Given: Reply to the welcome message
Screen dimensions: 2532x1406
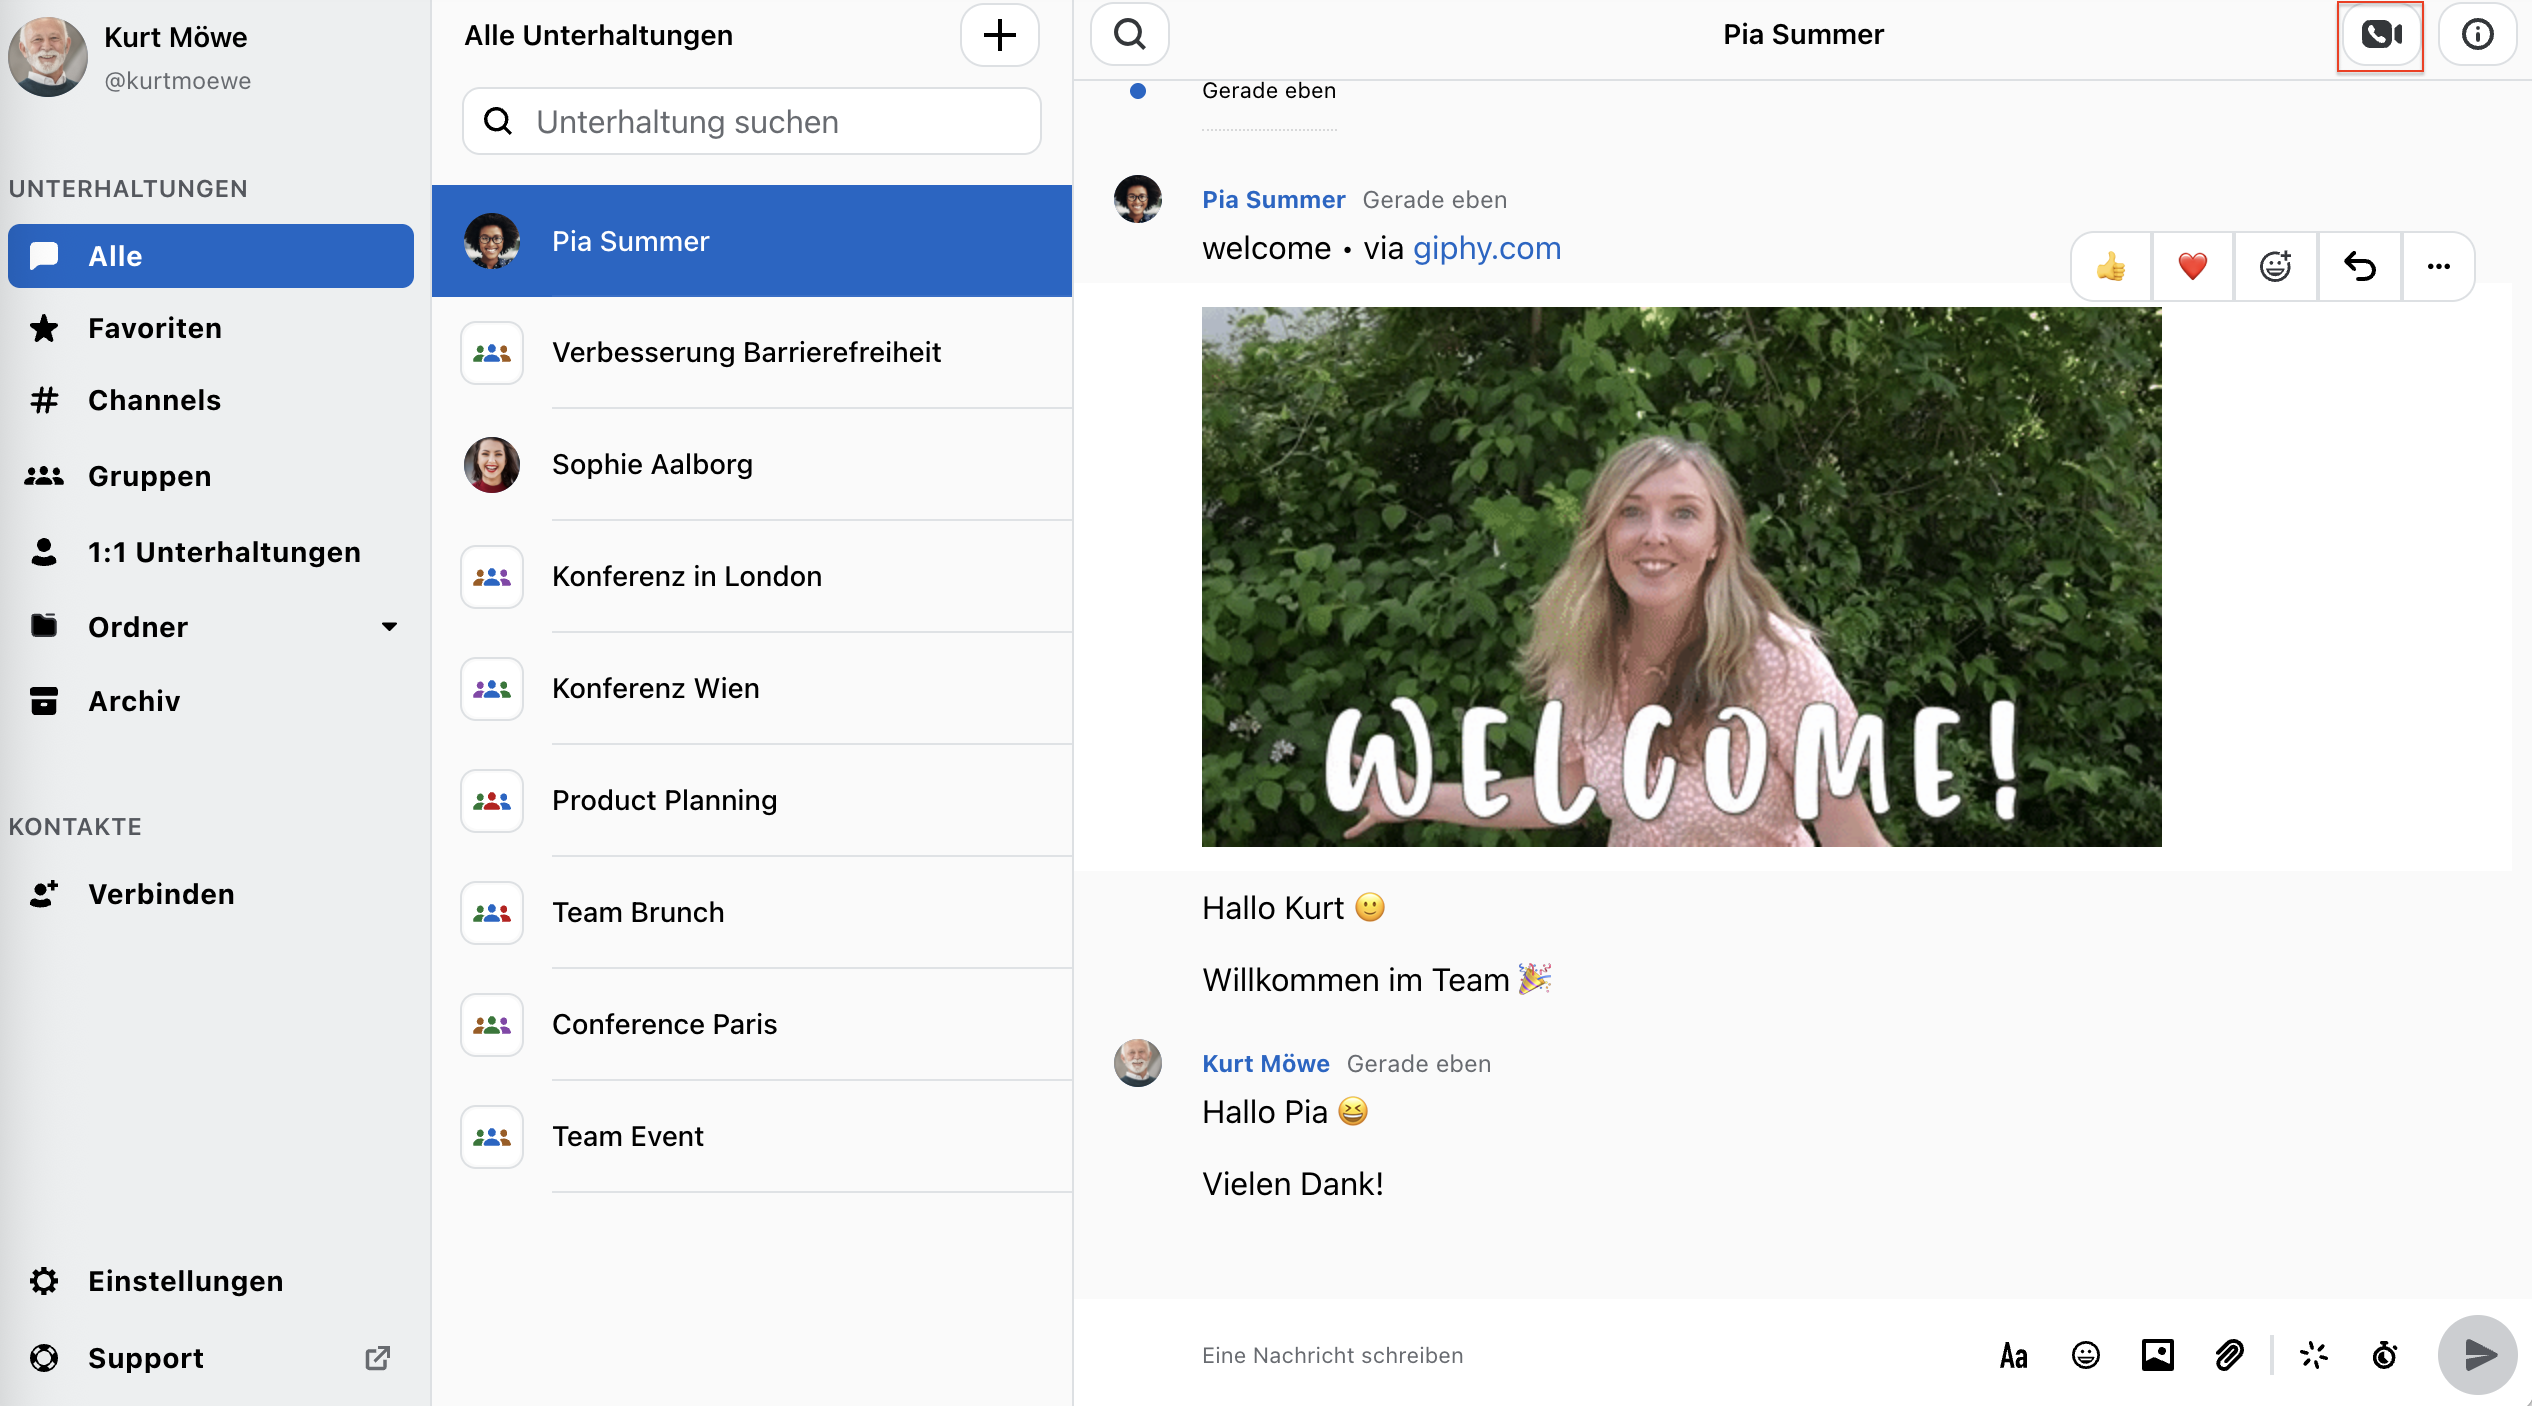Looking at the screenshot, I should [x=2360, y=266].
